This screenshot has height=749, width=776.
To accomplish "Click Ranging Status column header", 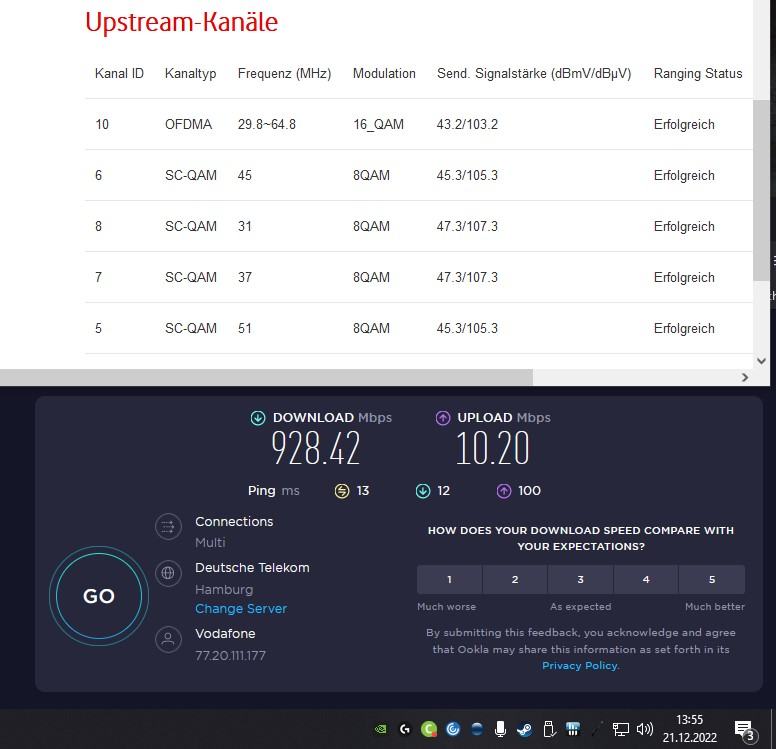I will pos(698,73).
